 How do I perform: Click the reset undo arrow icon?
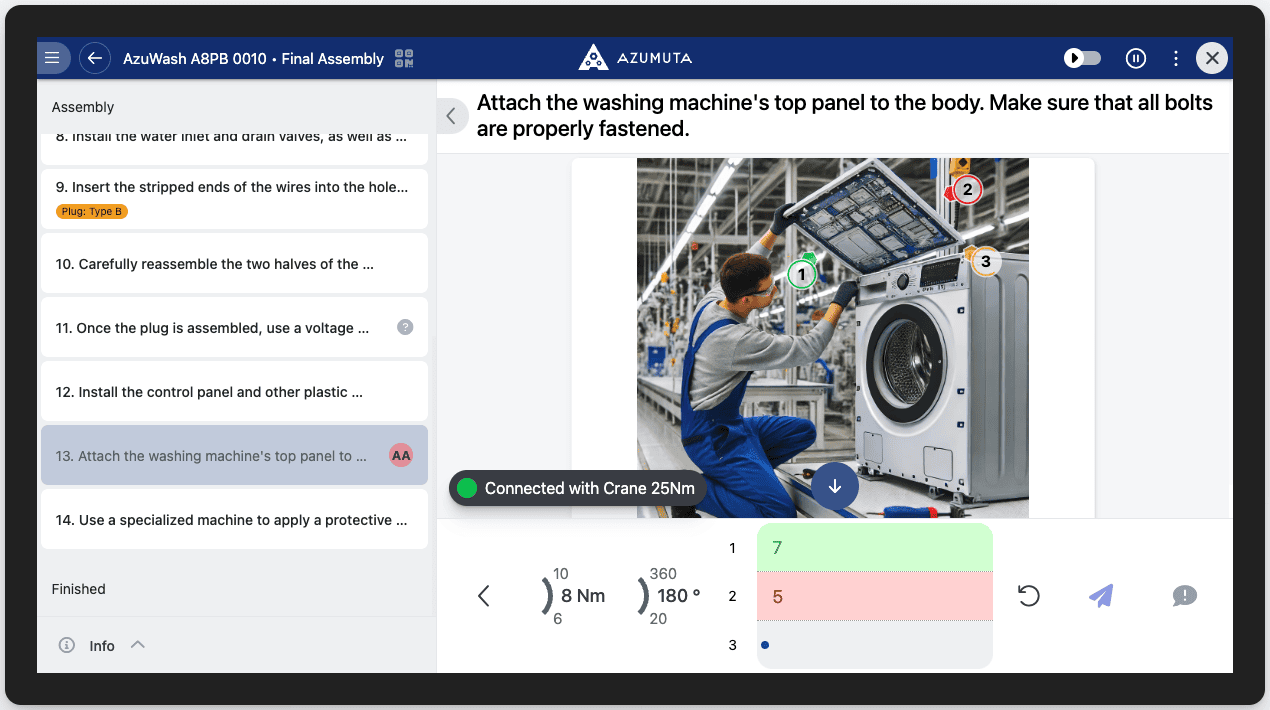(x=1028, y=596)
